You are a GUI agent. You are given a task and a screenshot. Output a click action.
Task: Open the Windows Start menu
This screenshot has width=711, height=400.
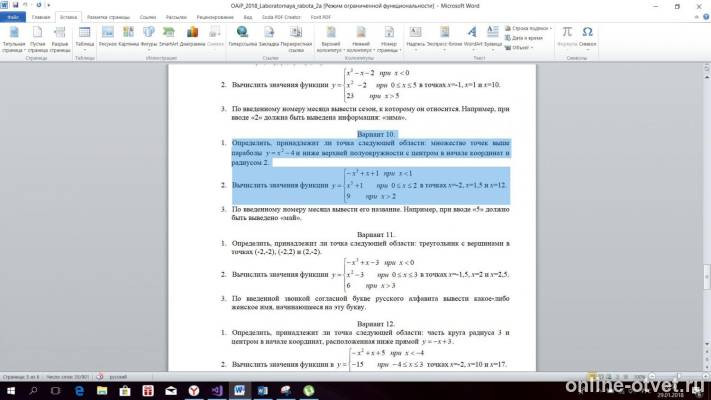[x=10, y=390]
